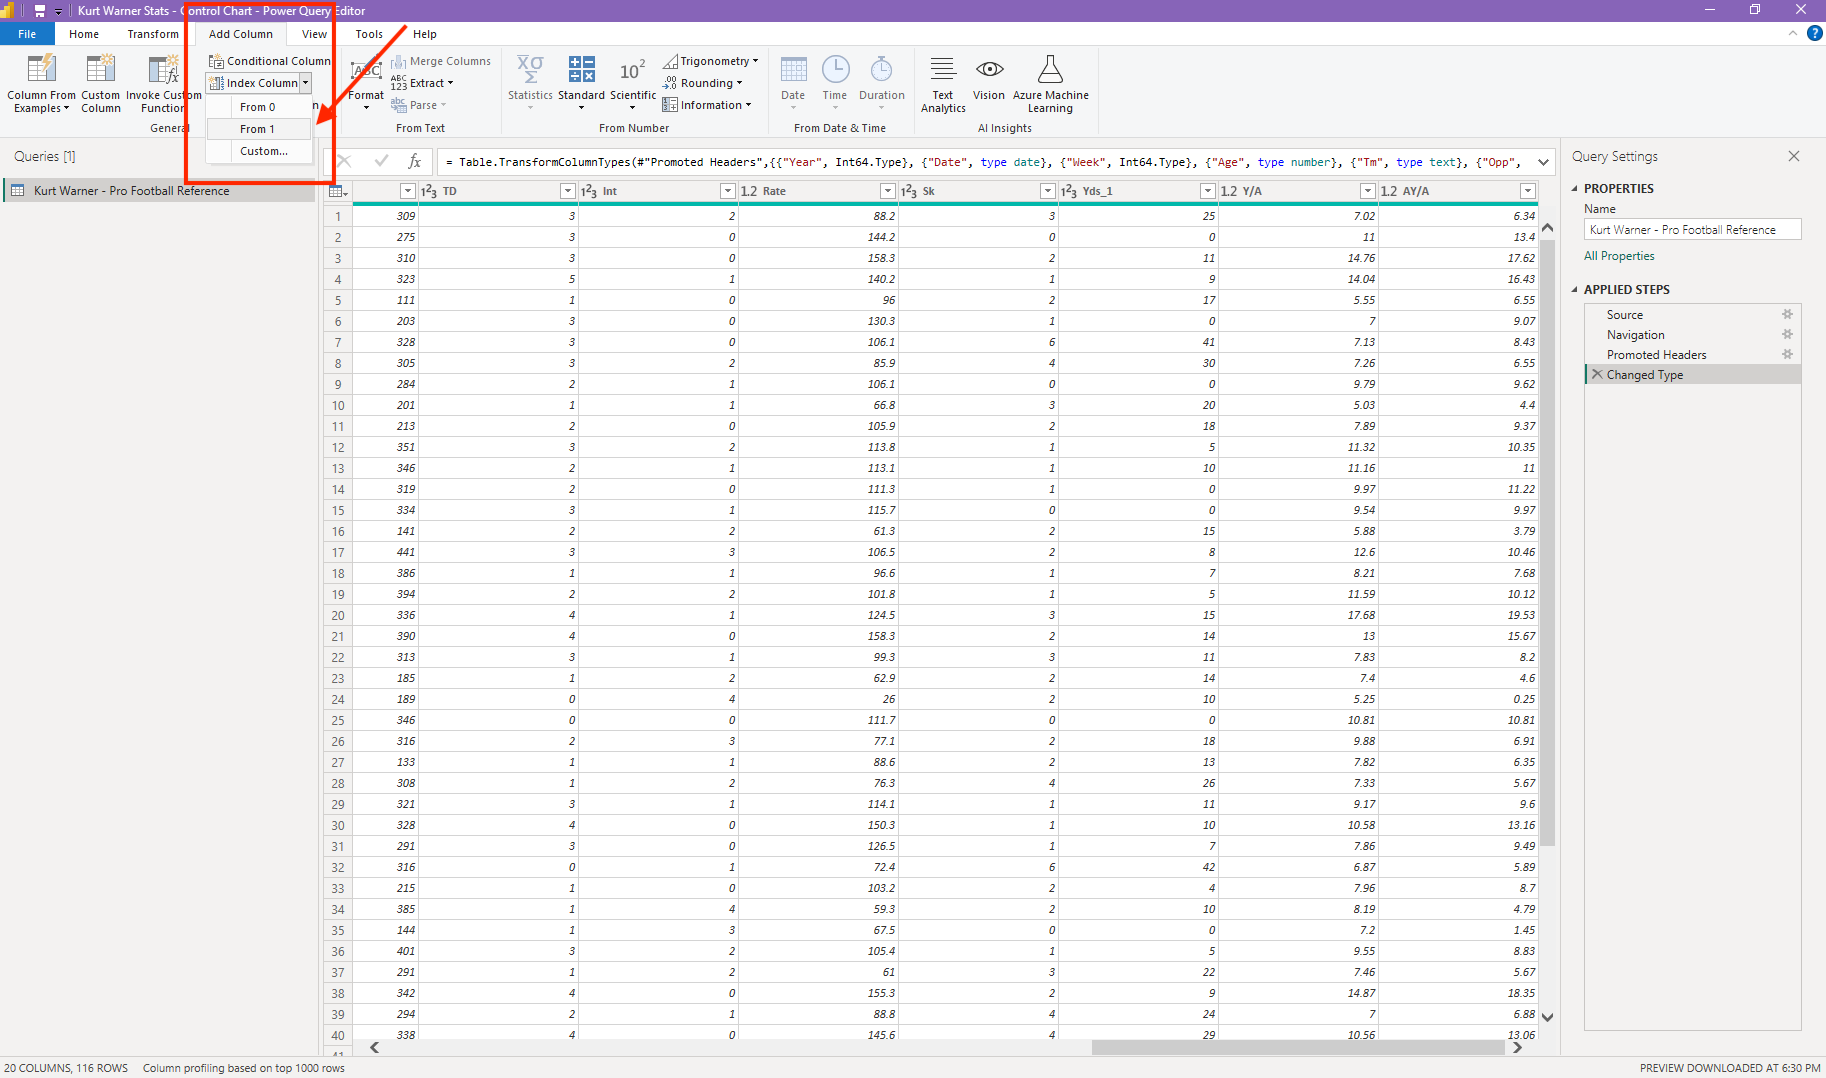Open the Extract dropdown
The image size is (1826, 1078).
[x=422, y=83]
